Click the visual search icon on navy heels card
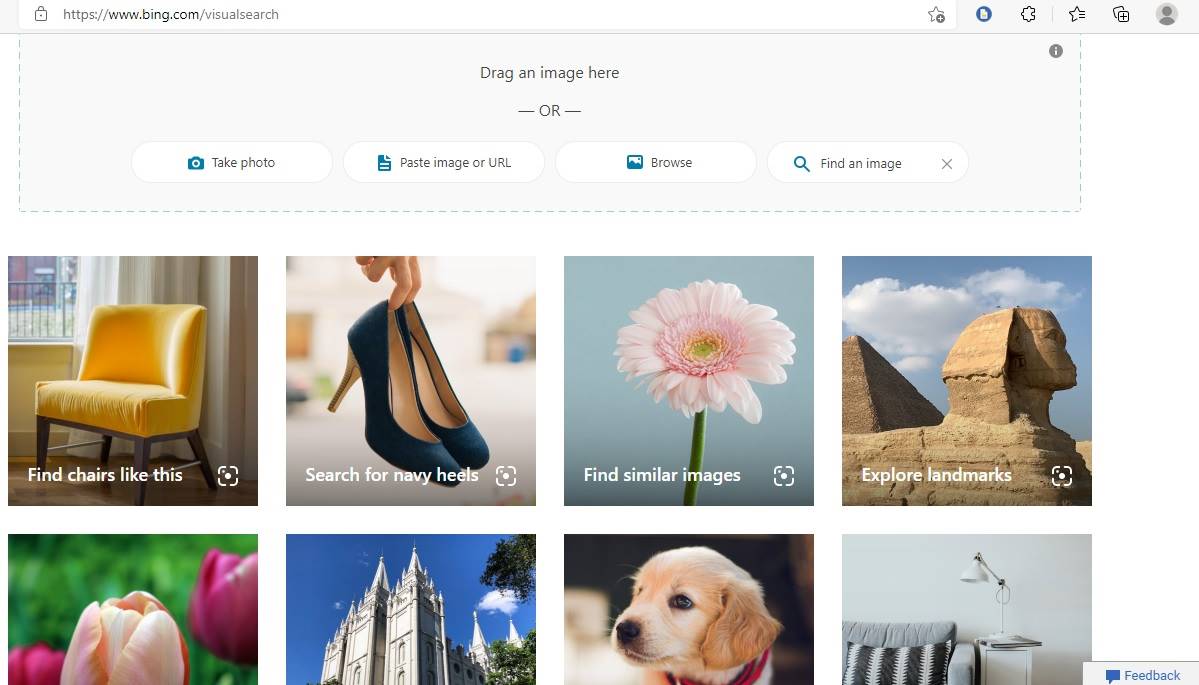 (x=506, y=476)
